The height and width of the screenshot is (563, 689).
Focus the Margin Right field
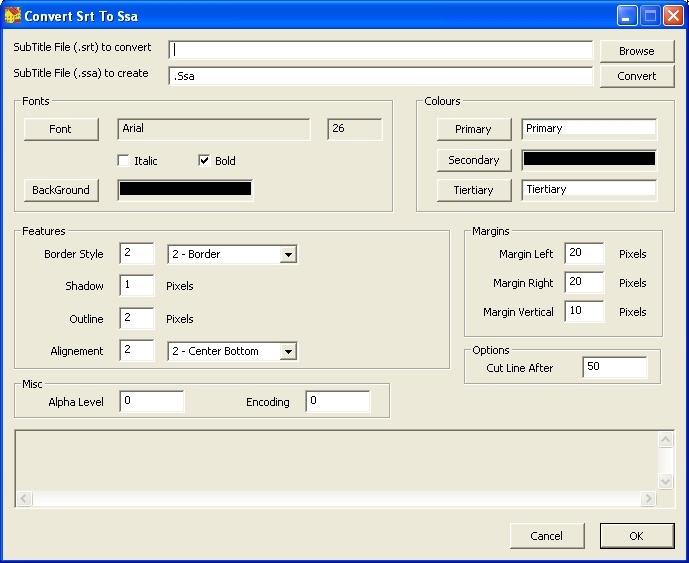point(584,282)
